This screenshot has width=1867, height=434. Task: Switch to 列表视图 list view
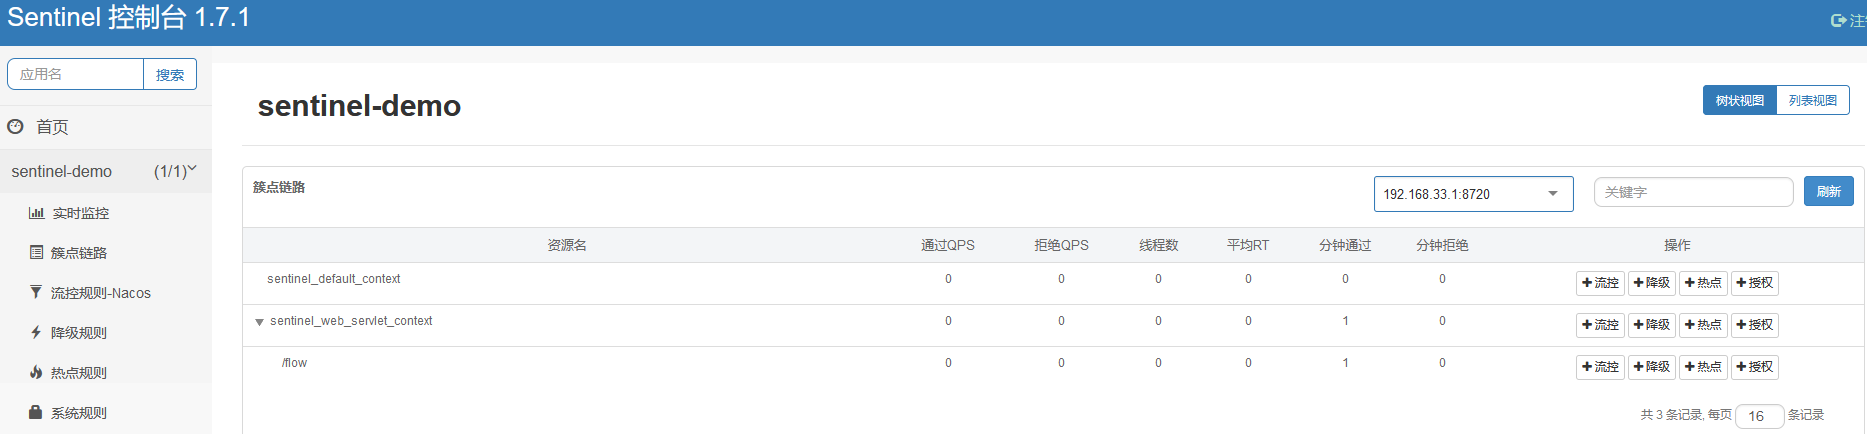pyautogui.click(x=1812, y=100)
